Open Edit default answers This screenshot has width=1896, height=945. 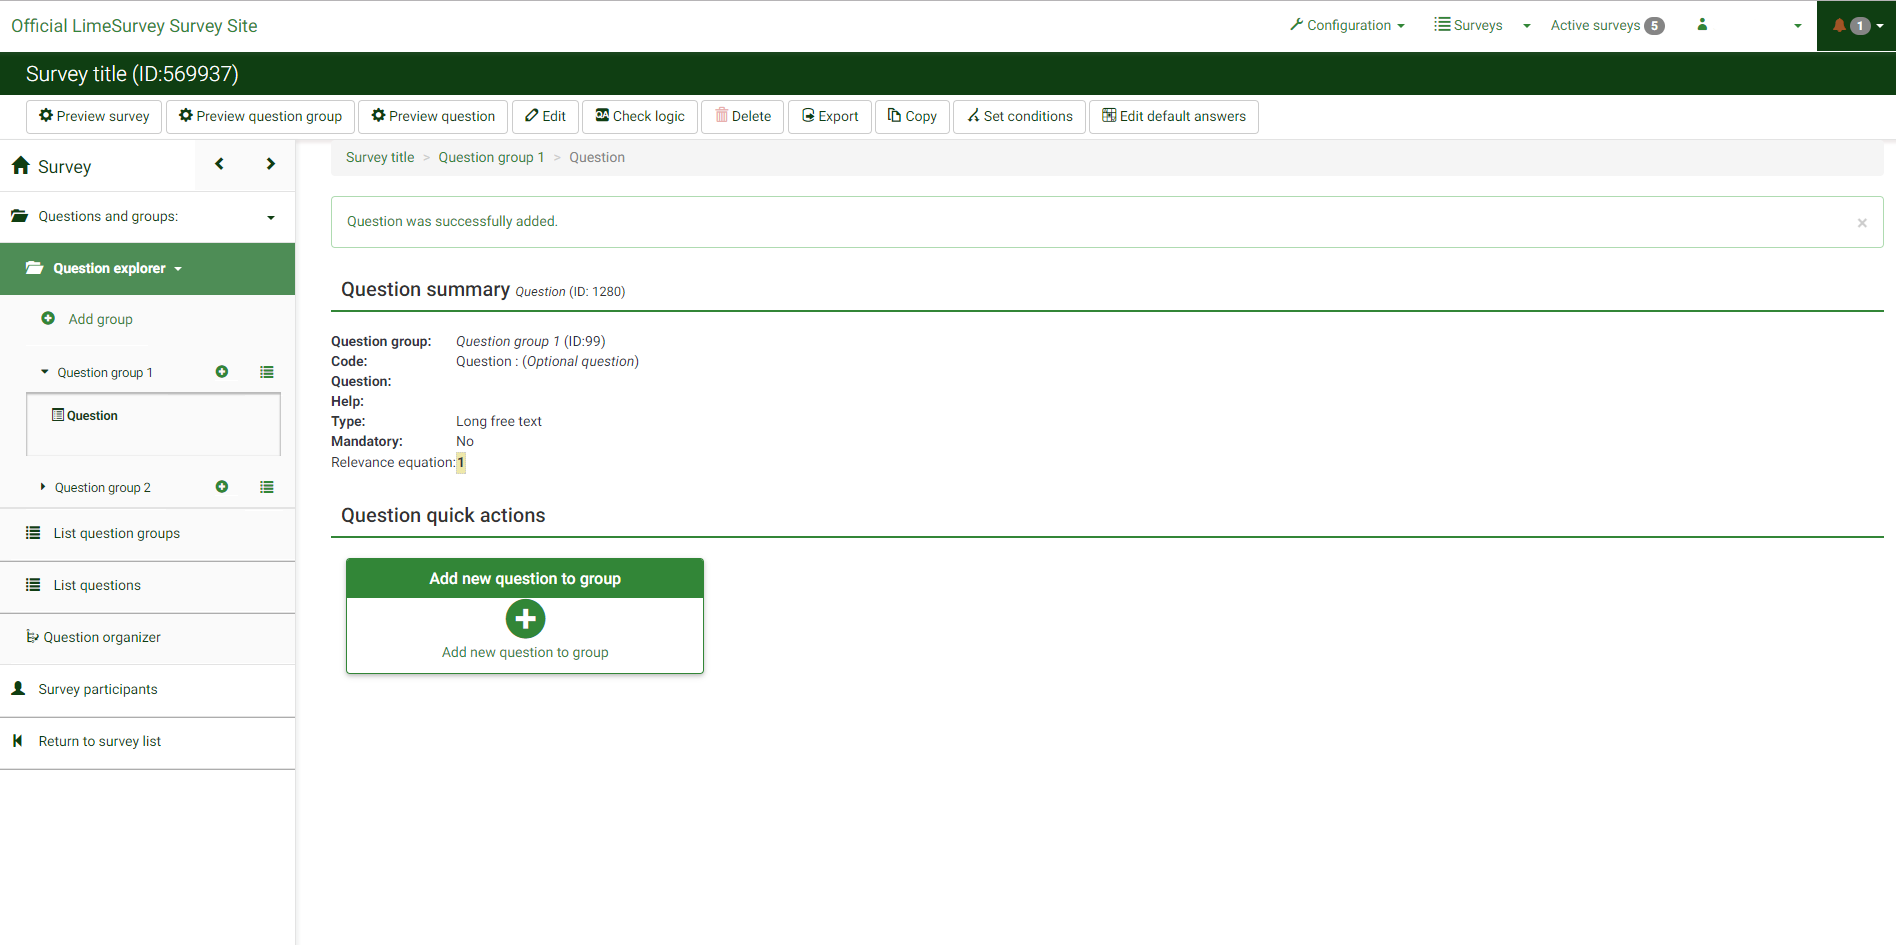(1174, 116)
